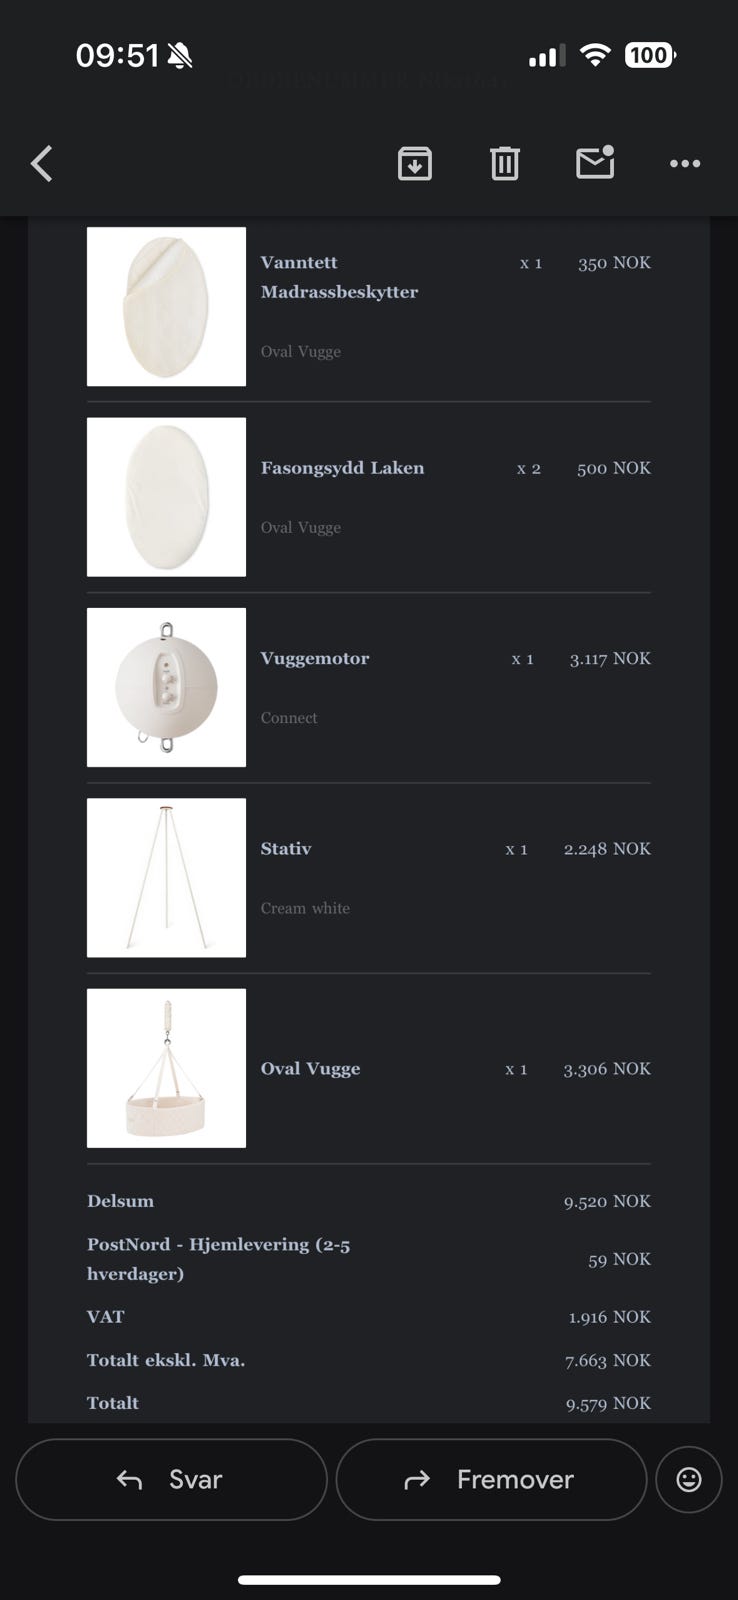Tap the Fasongsydd Laken product title

pyautogui.click(x=342, y=468)
